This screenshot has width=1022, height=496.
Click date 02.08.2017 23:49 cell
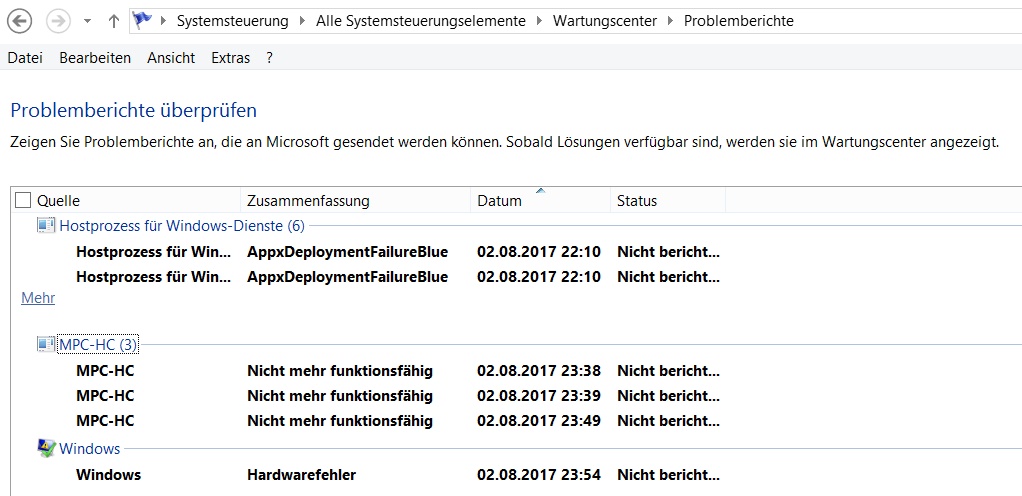(538, 421)
